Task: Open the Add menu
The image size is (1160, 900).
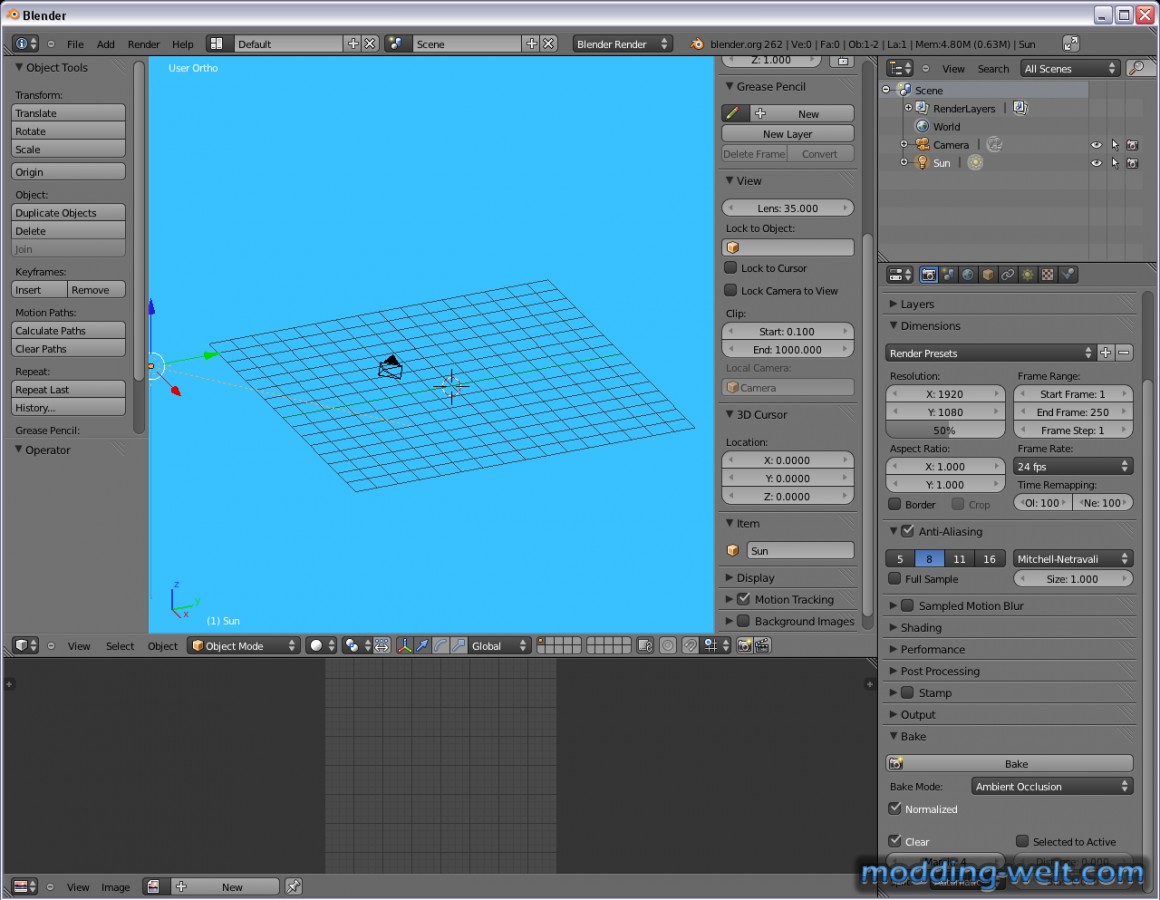Action: [106, 44]
